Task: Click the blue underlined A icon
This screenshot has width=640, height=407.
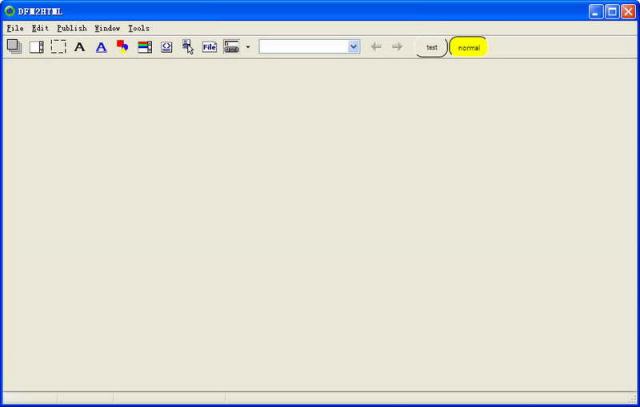Action: point(101,47)
